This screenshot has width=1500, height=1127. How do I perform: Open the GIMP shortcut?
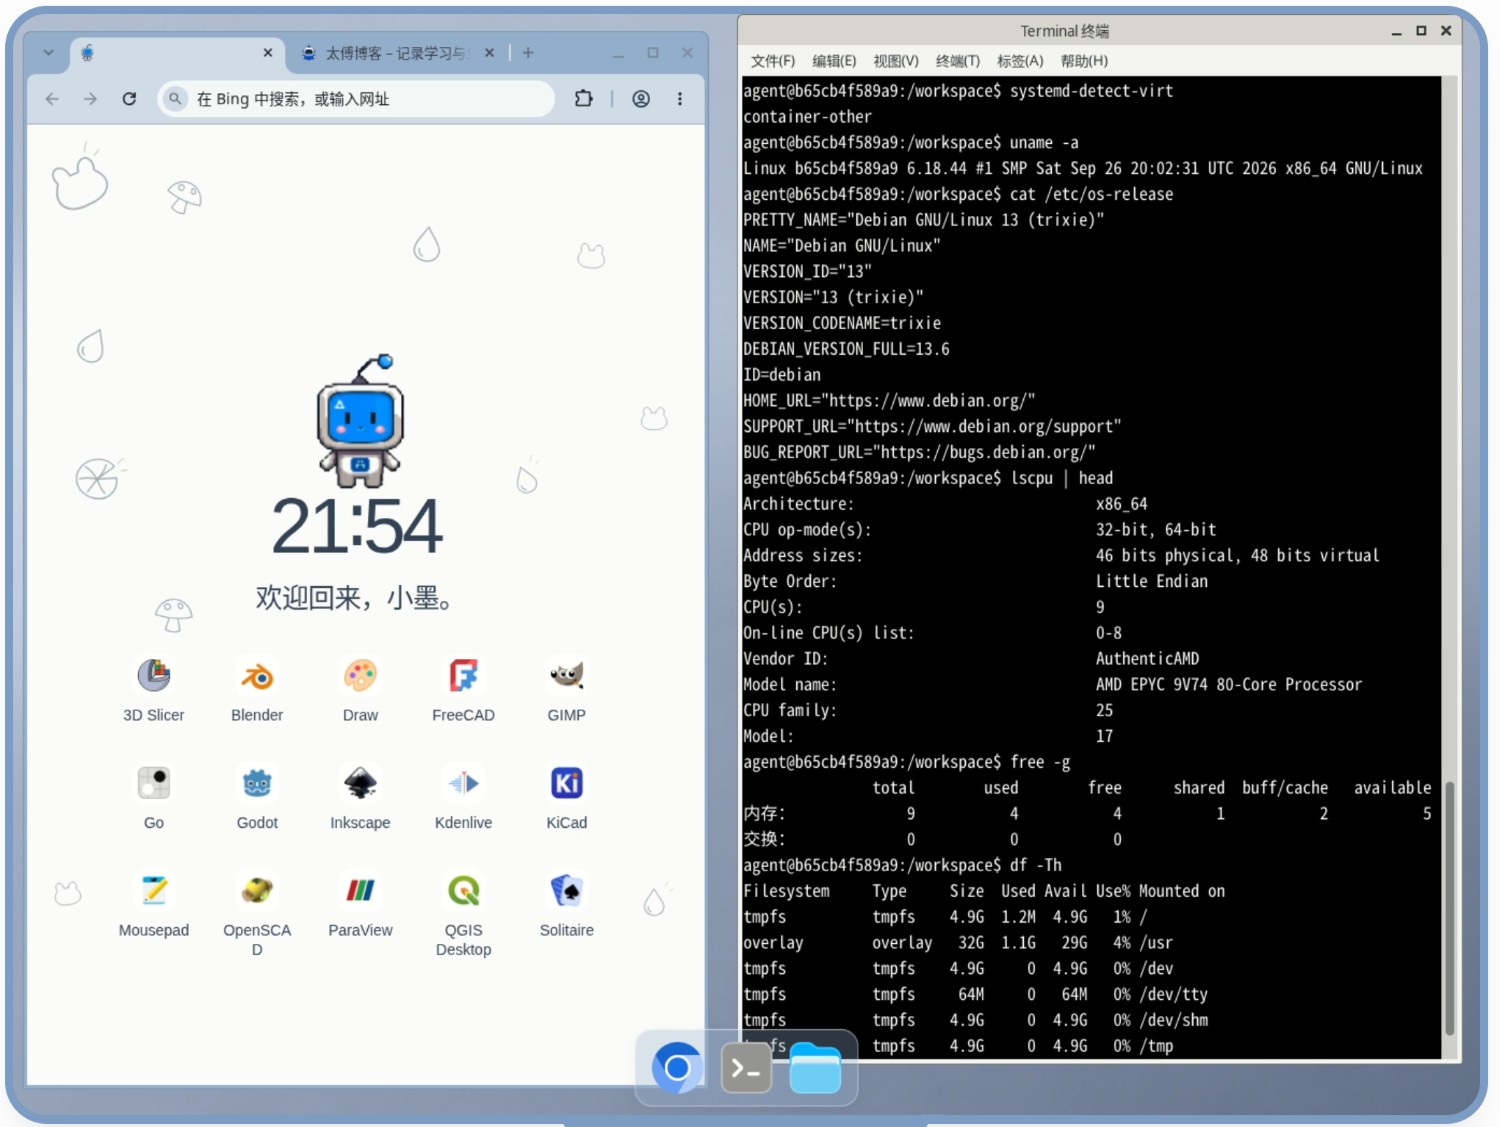[x=566, y=677]
